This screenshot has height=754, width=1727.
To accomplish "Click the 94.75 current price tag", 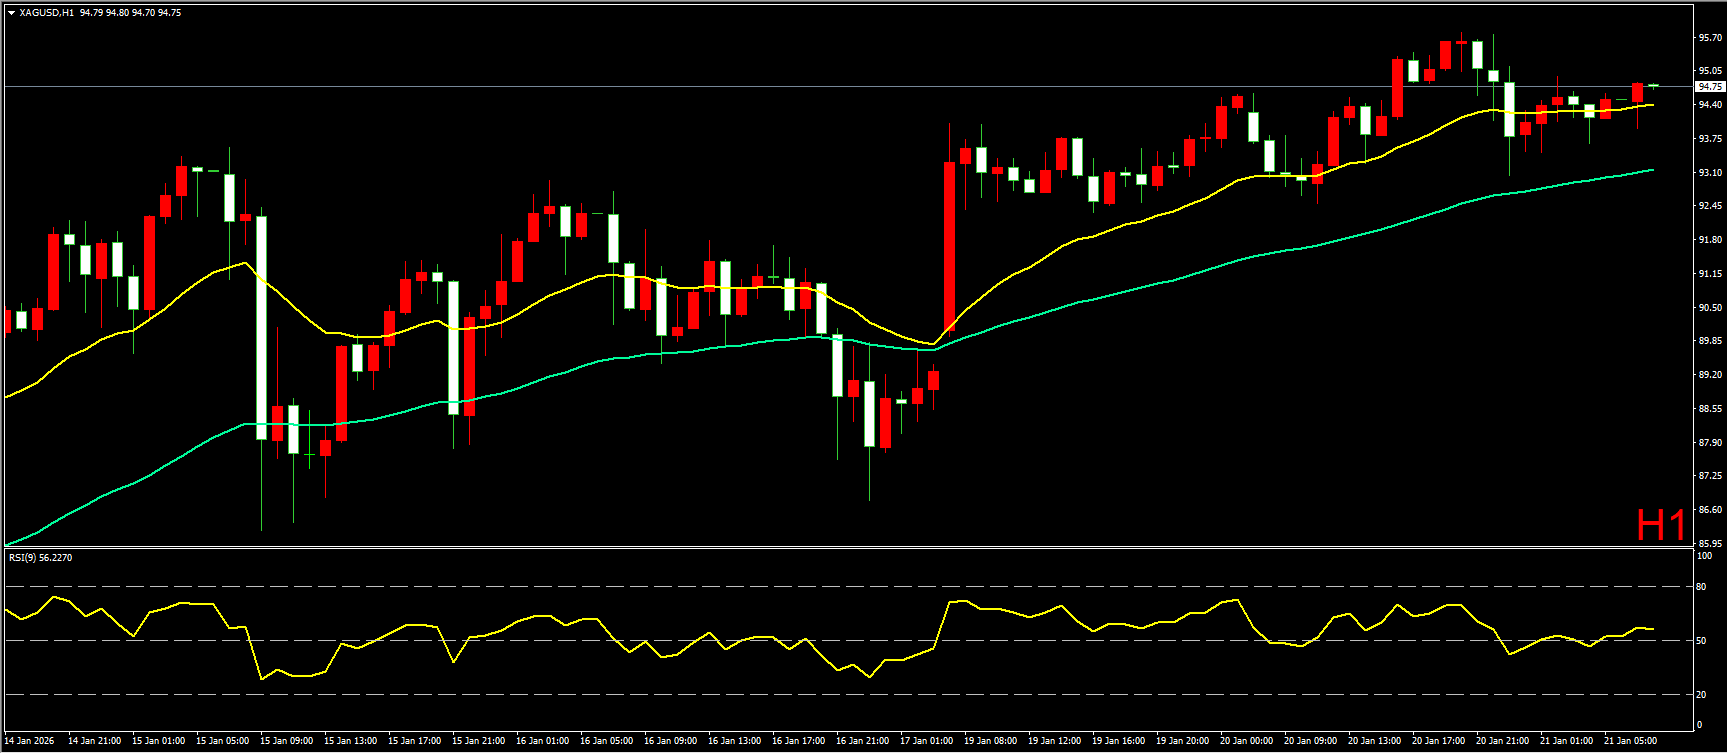I will click(1710, 87).
